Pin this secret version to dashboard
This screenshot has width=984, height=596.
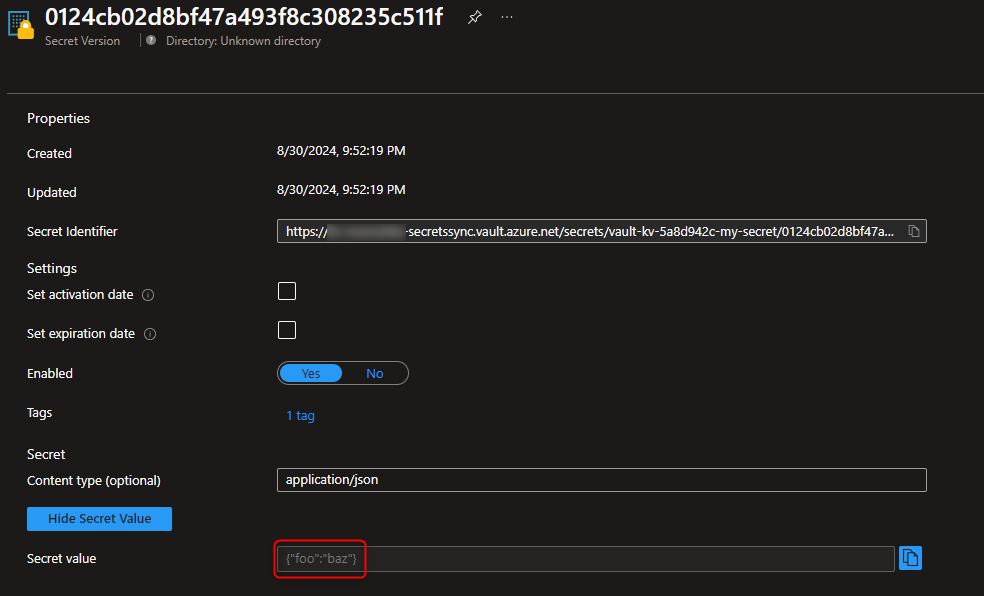(x=474, y=17)
